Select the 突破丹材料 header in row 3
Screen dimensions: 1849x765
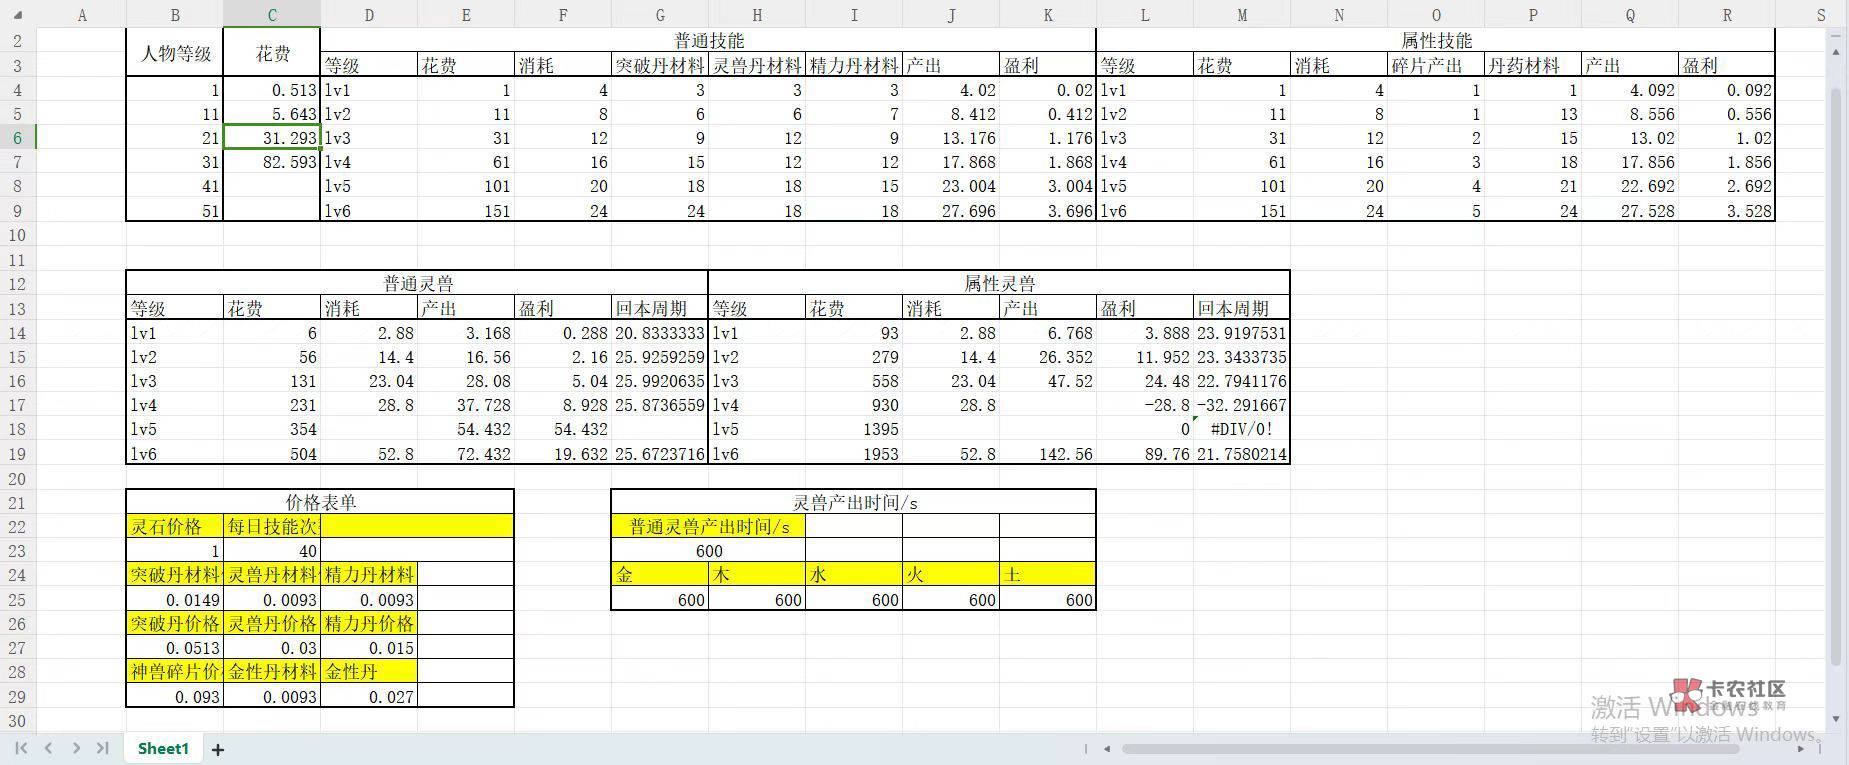tap(660, 65)
